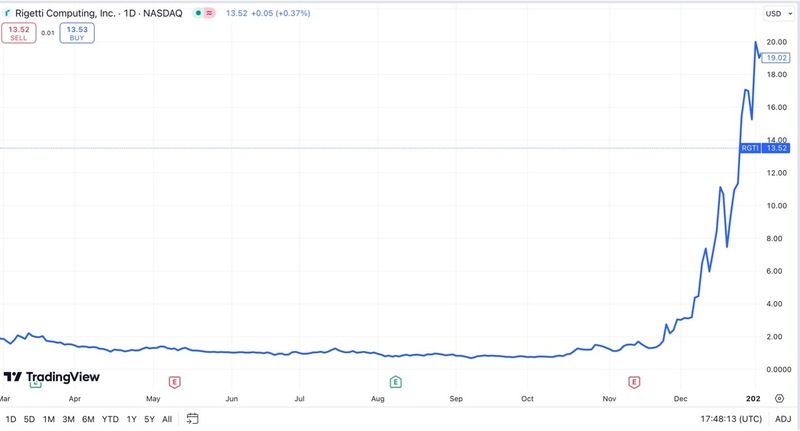Click the red earnings marker near May
The height and width of the screenshot is (431, 800).
174,382
